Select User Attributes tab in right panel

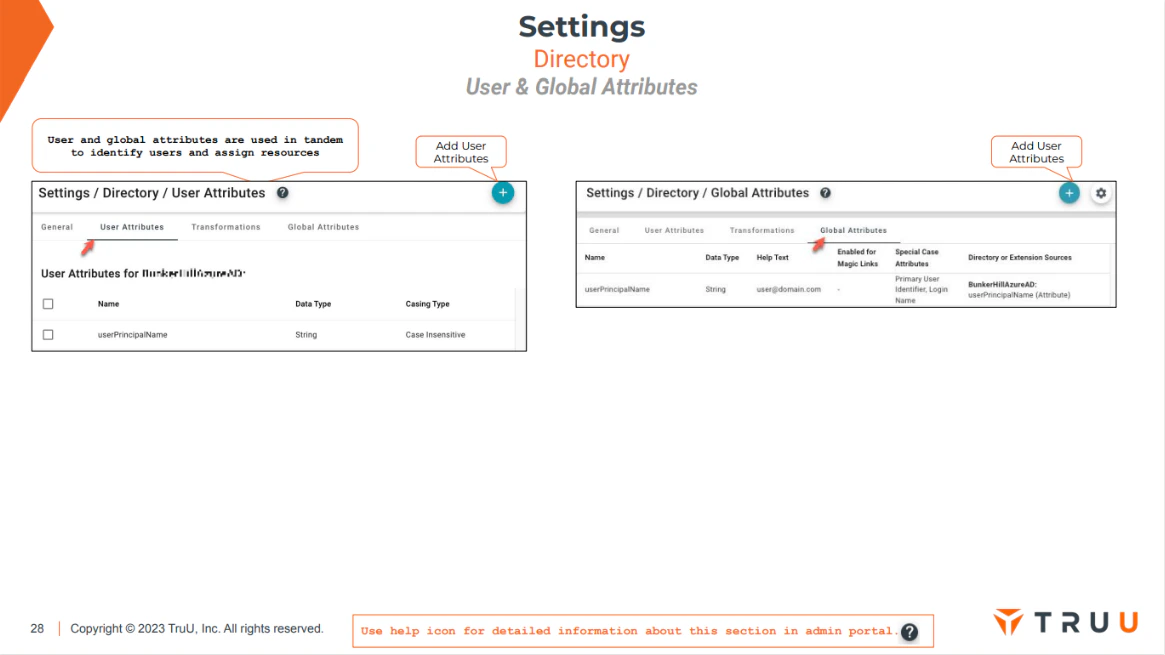[674, 230]
